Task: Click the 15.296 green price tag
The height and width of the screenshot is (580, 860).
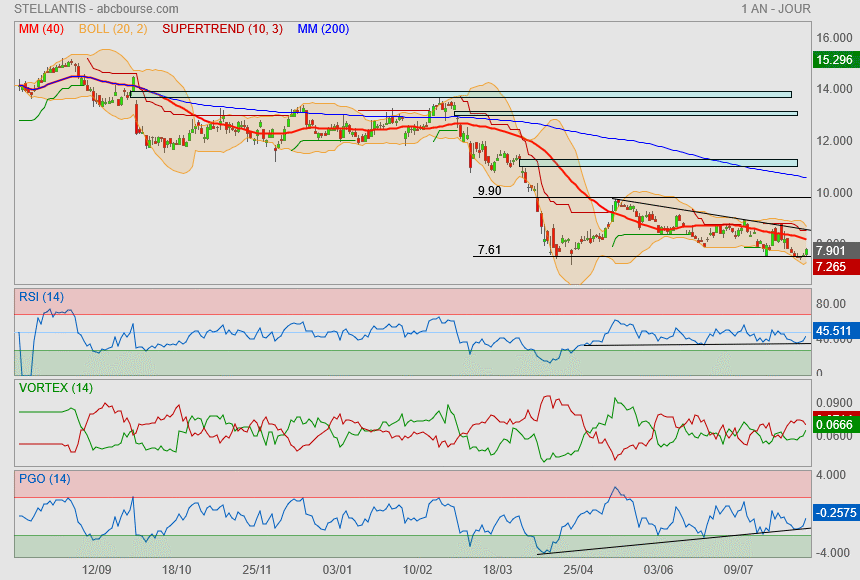Action: tap(834, 60)
